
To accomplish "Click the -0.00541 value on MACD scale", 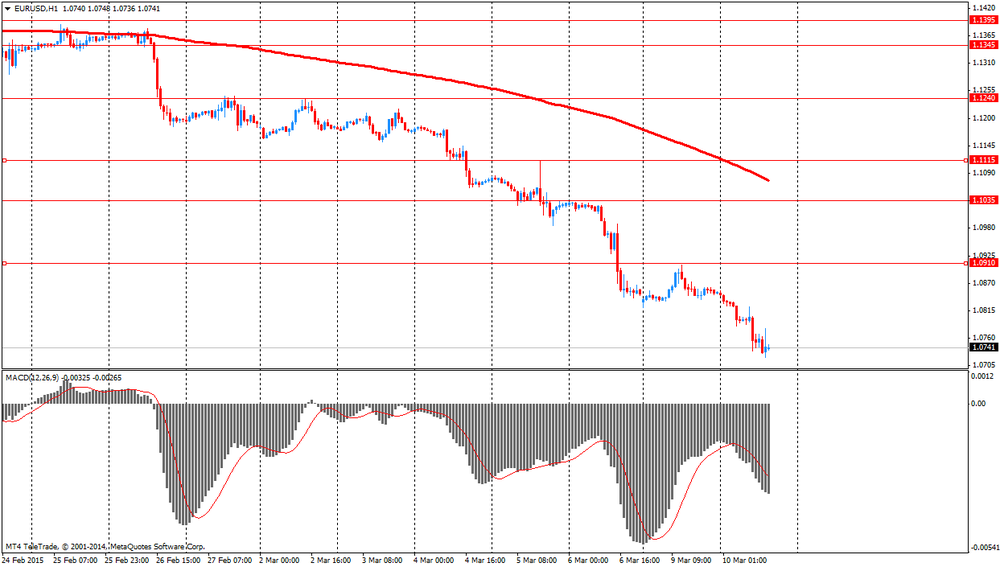I will [984, 548].
